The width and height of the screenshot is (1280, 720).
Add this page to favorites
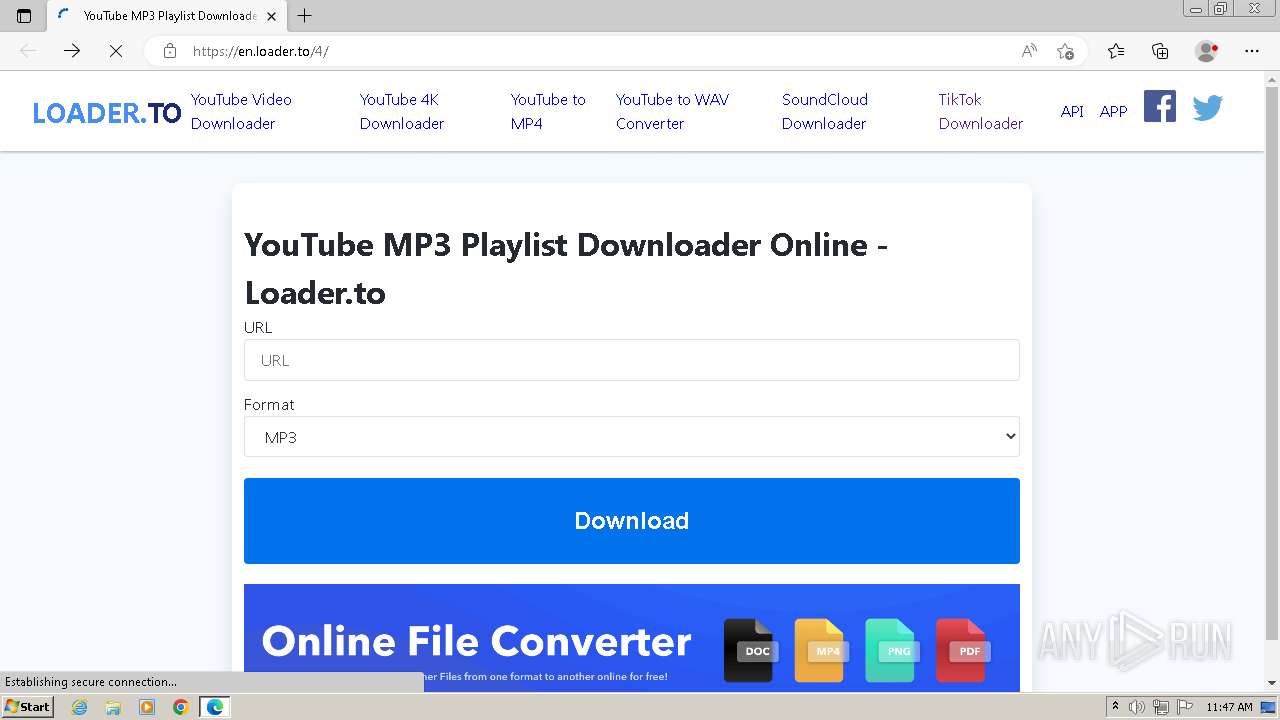tap(1065, 51)
